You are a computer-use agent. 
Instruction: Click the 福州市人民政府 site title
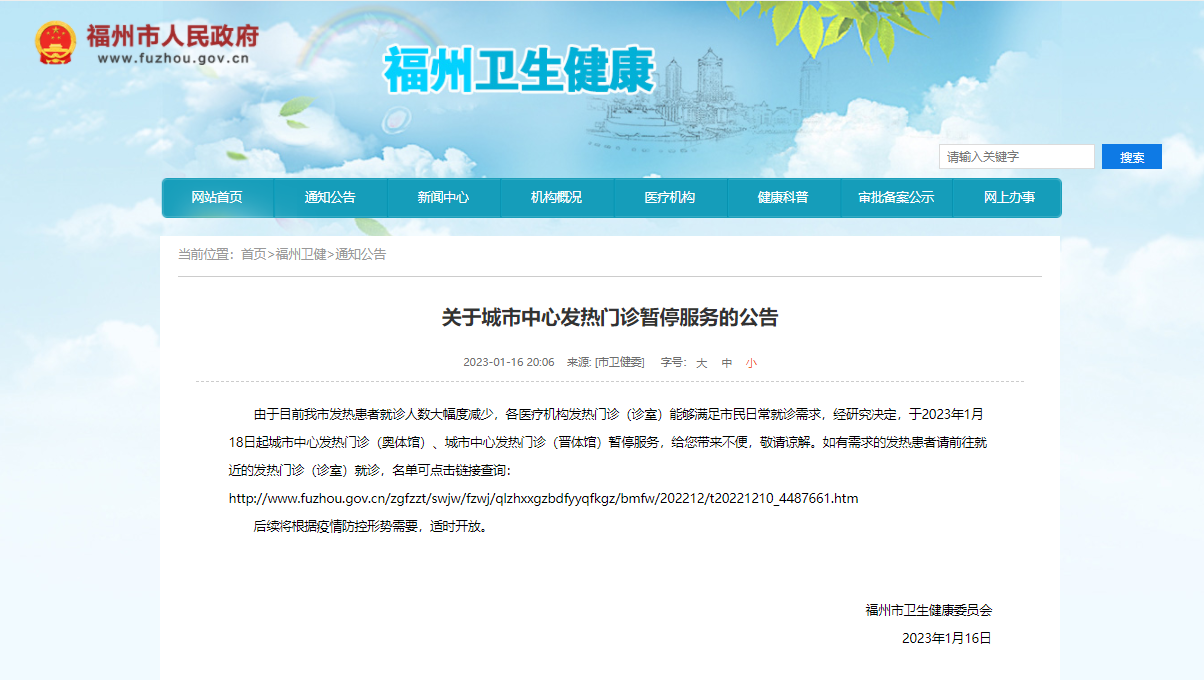coord(172,36)
